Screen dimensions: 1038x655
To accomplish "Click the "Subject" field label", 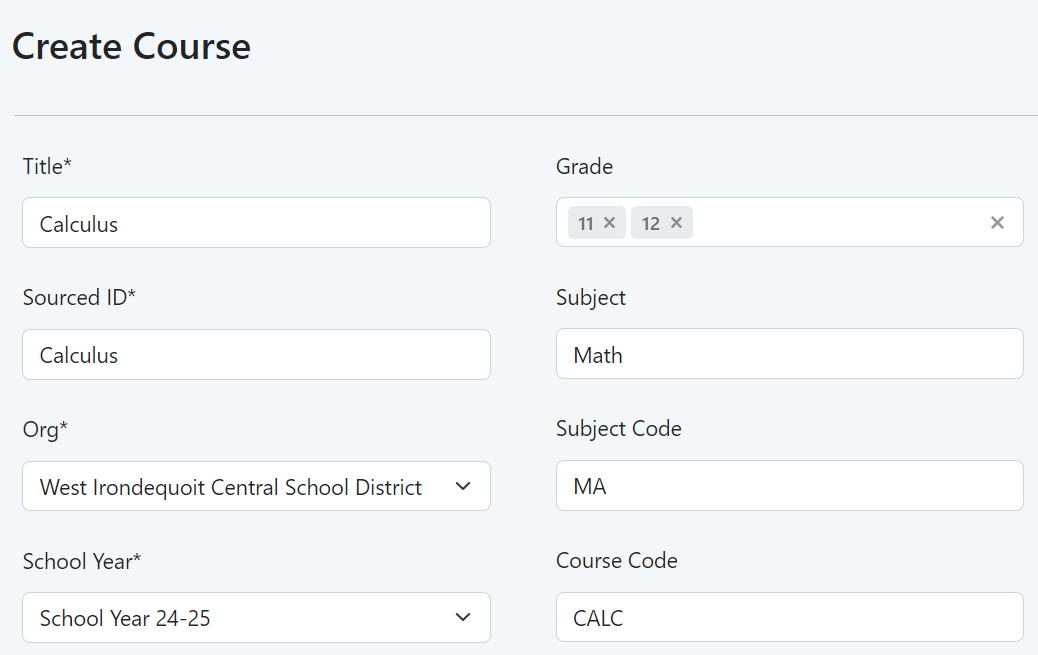I will pos(590,298).
